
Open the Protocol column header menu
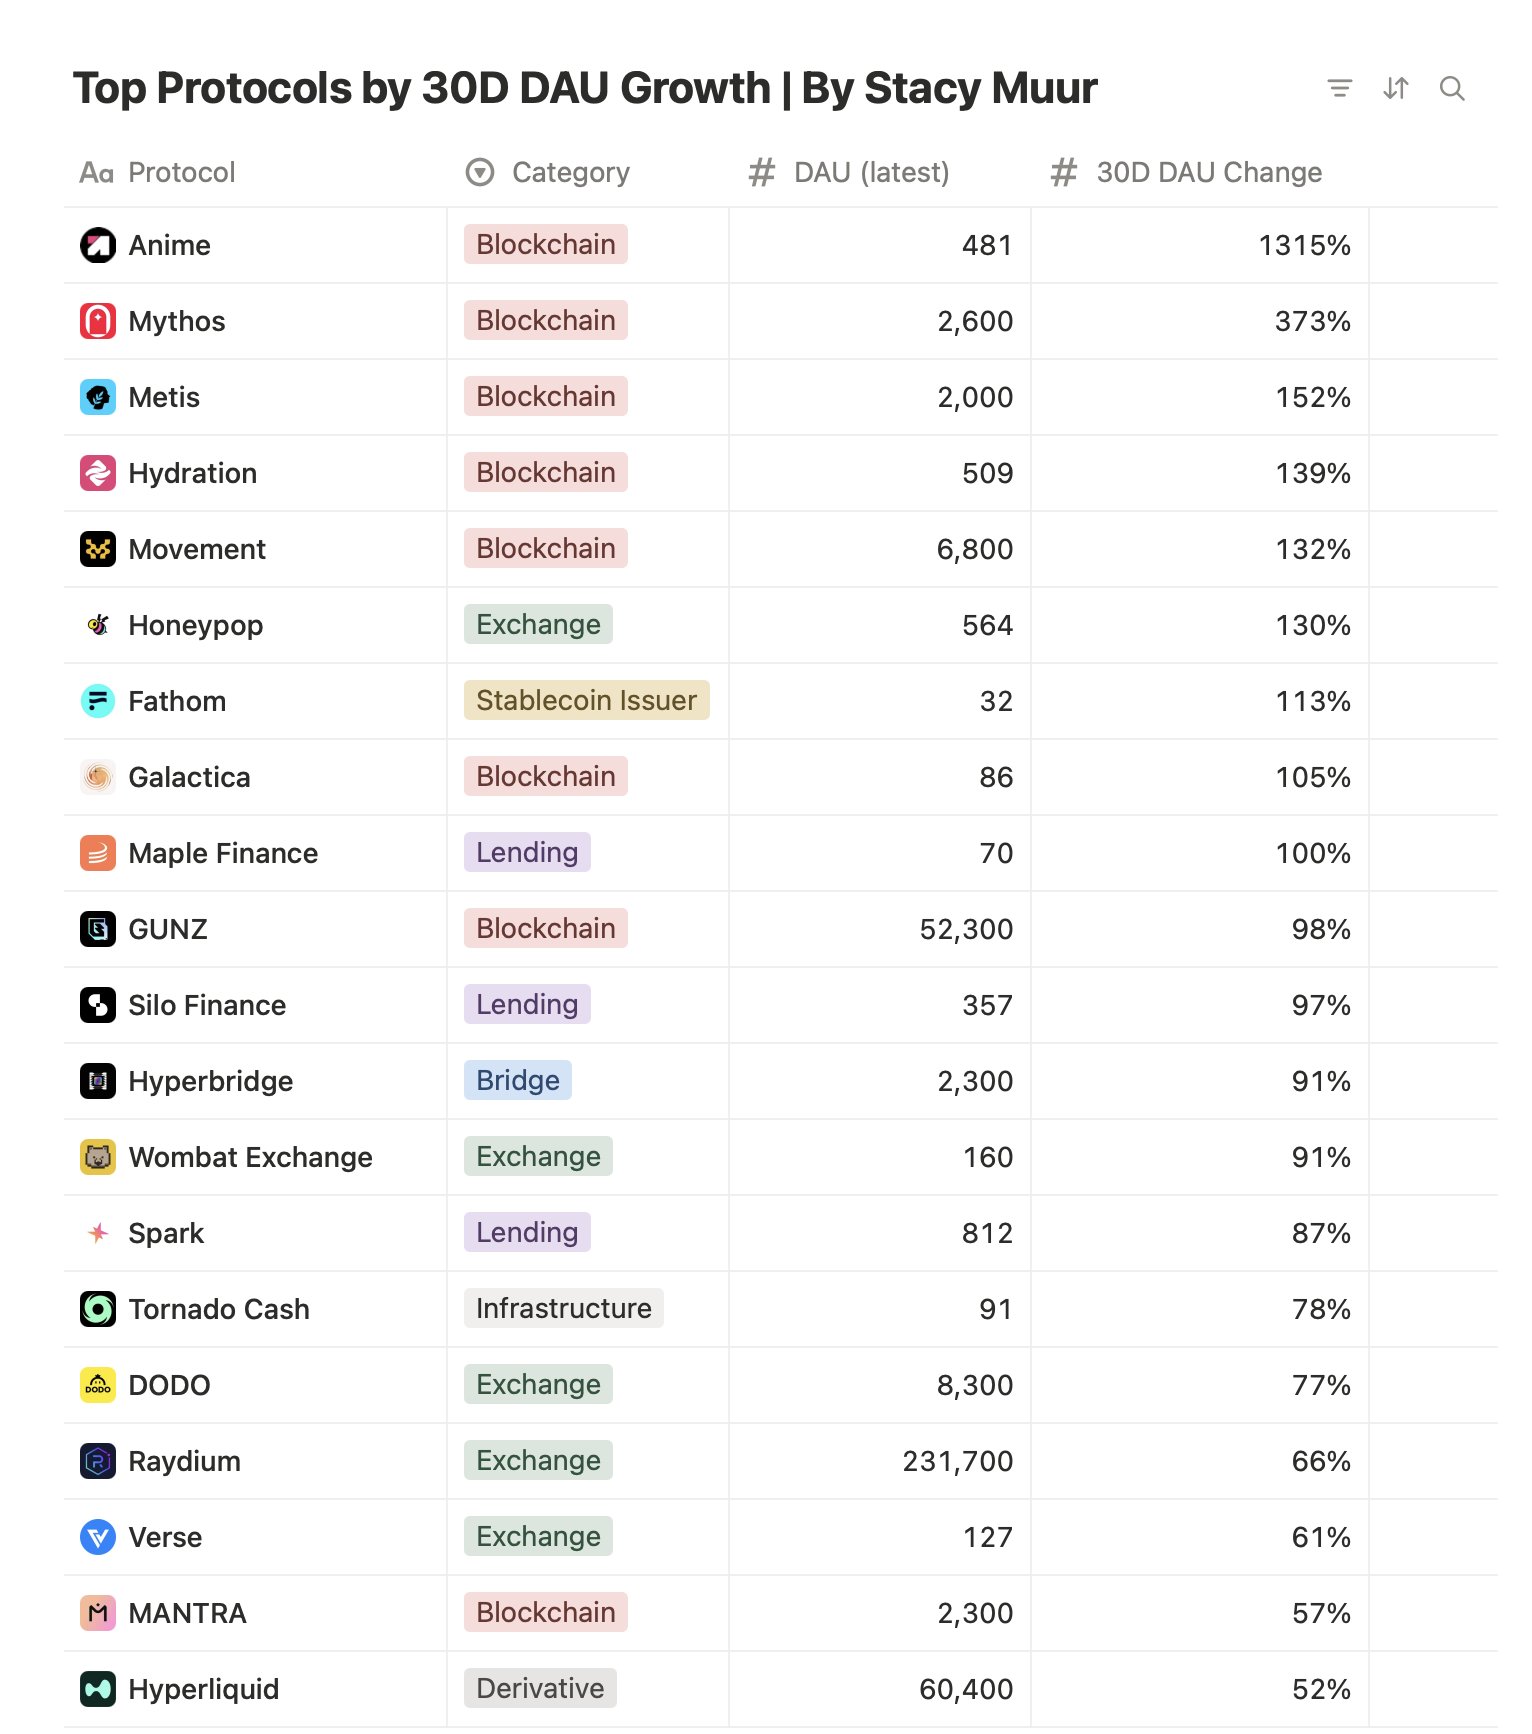[181, 173]
